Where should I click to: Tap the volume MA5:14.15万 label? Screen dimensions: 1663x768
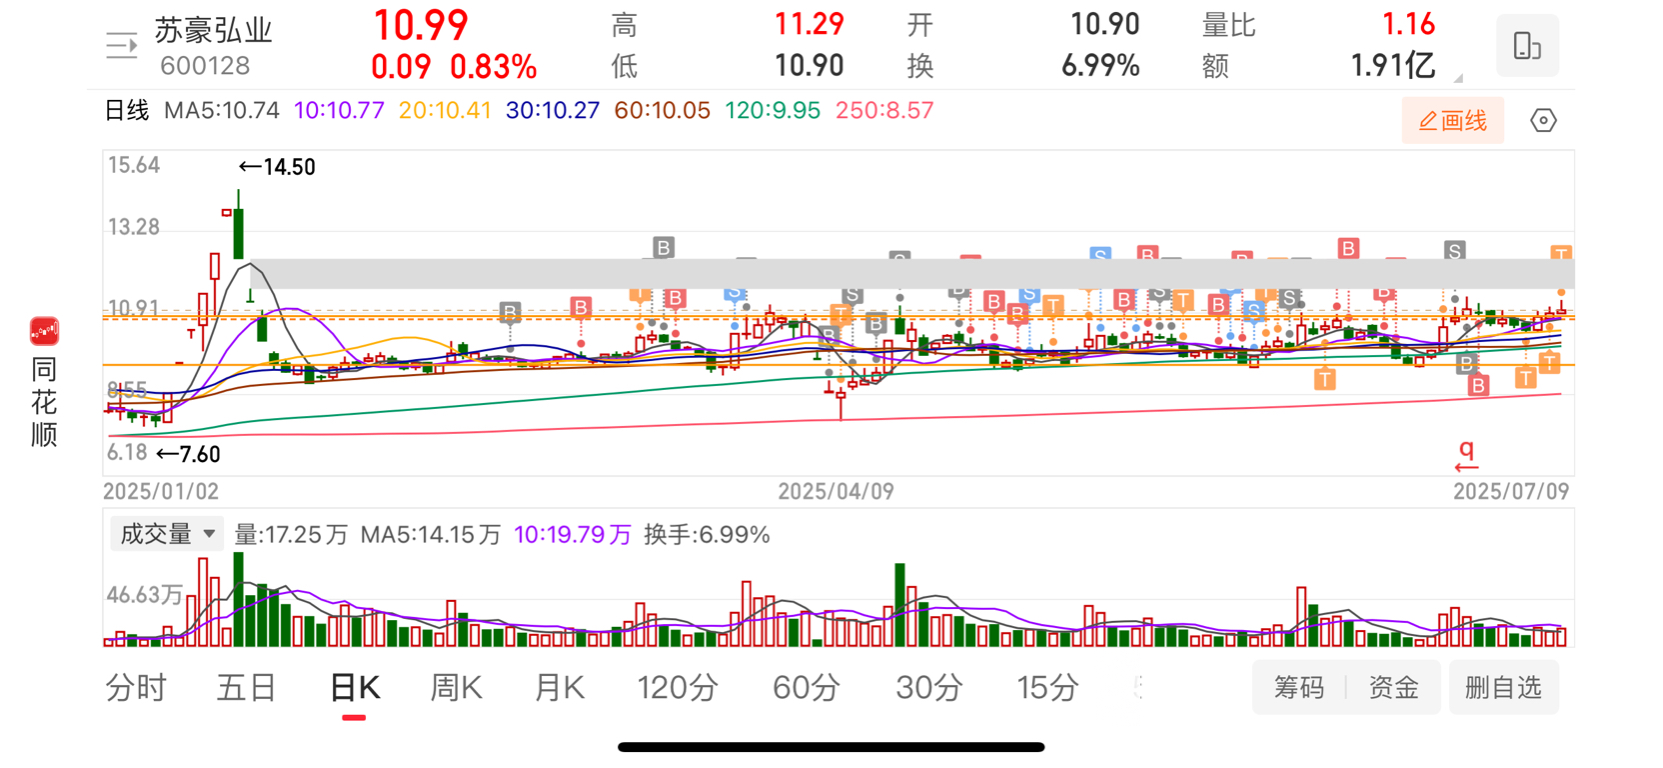431,535
